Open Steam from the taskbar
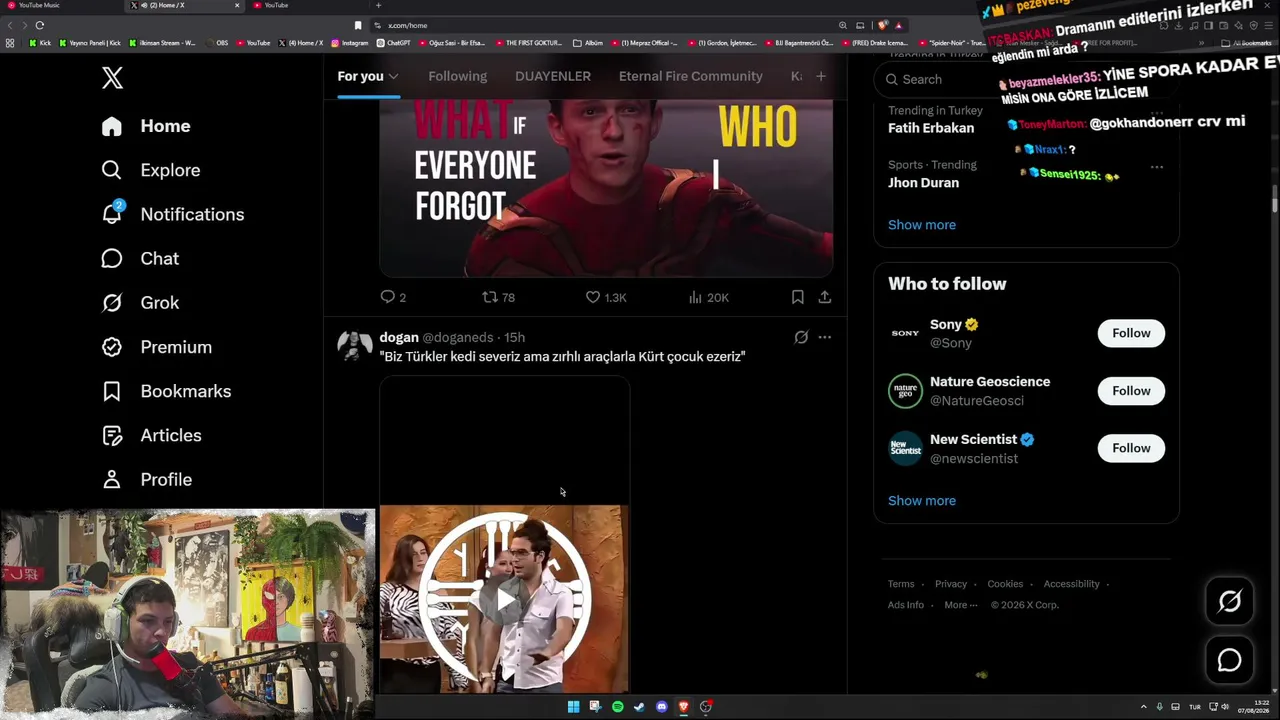 point(639,707)
